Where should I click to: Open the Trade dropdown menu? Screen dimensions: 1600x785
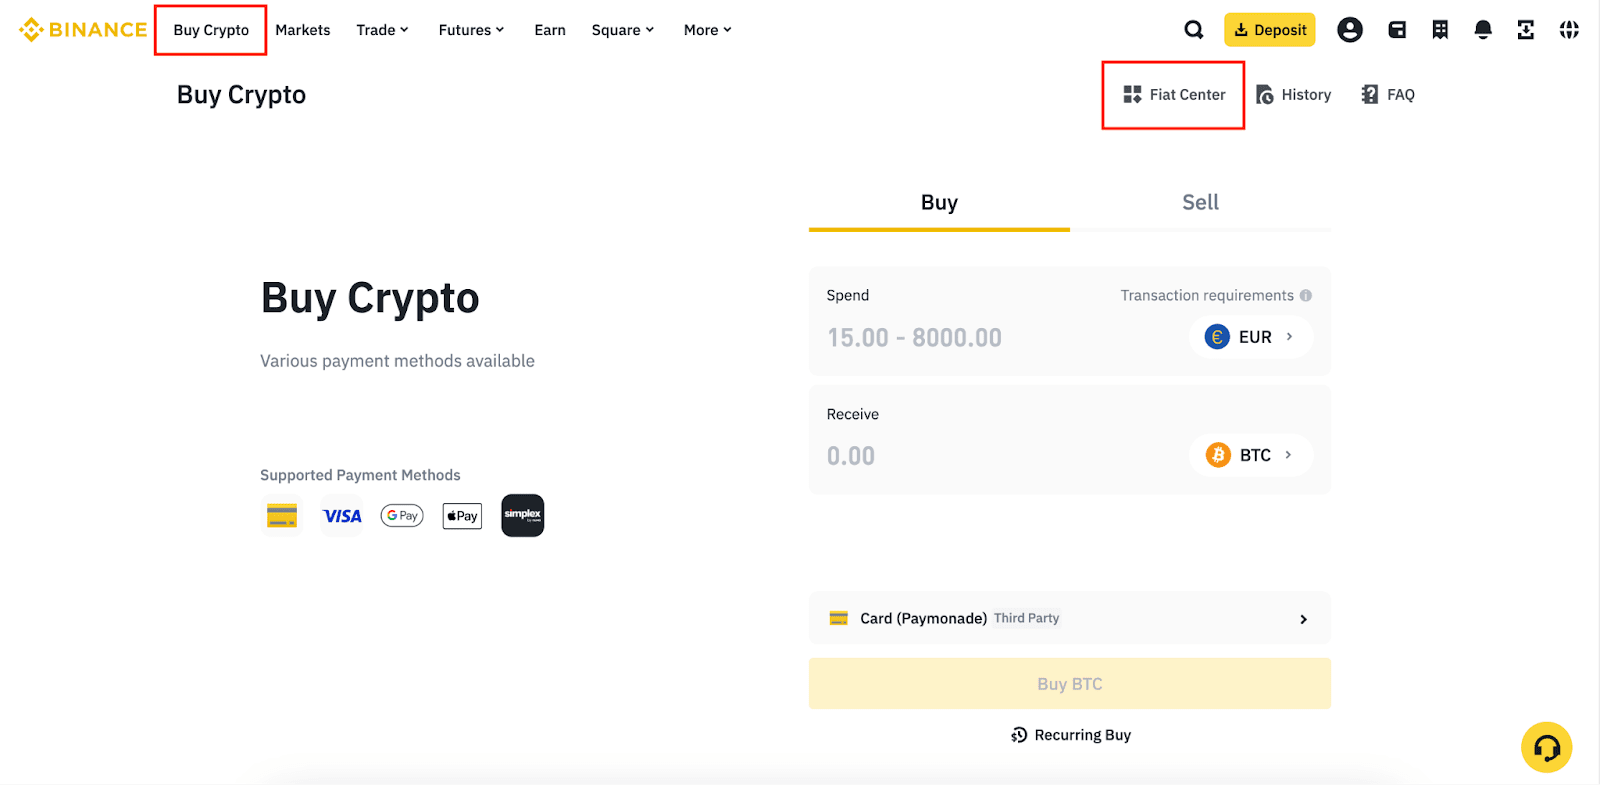pos(382,30)
